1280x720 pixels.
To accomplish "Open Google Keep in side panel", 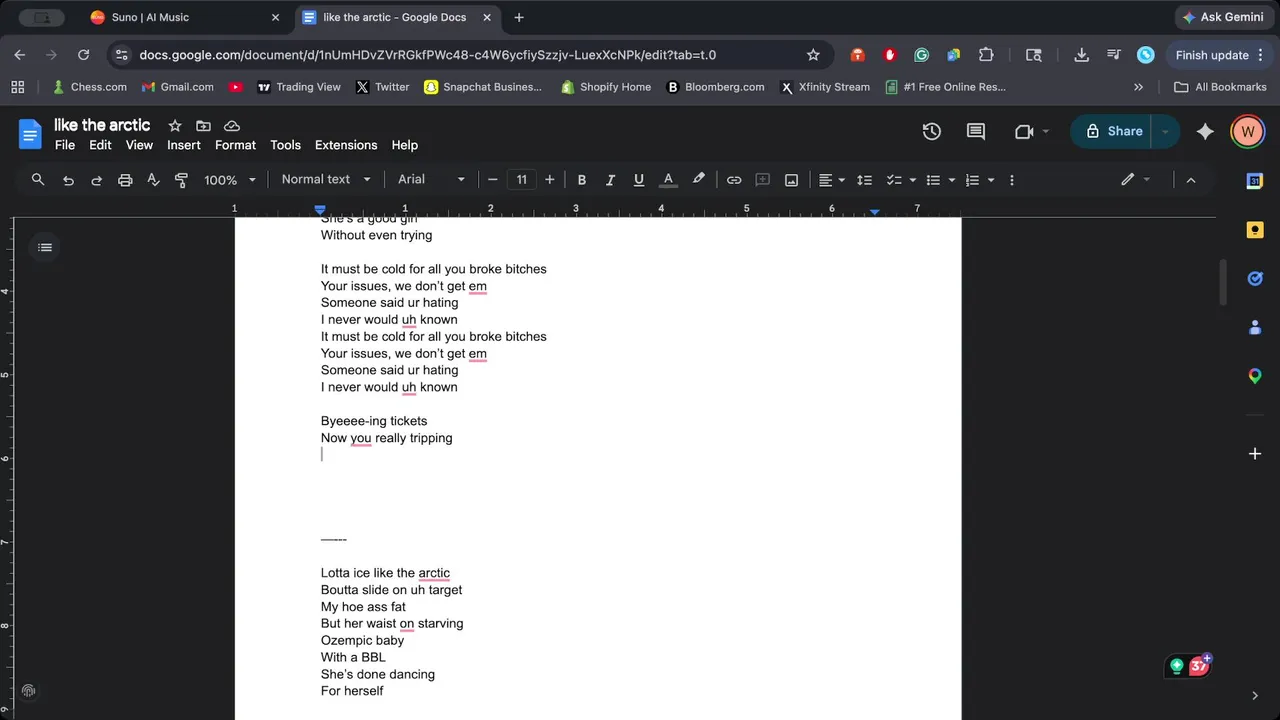I will (x=1255, y=230).
